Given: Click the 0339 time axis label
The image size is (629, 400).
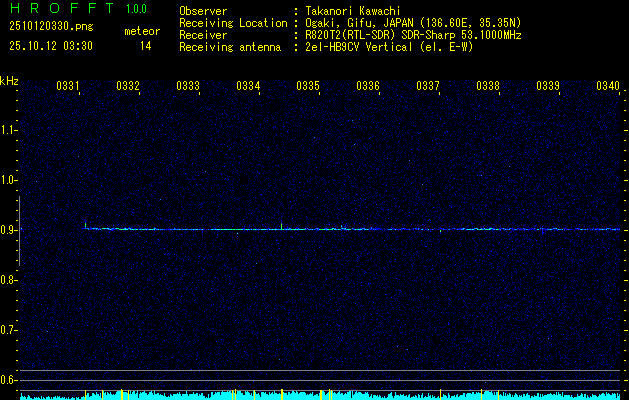Looking at the screenshot, I should pyautogui.click(x=548, y=85).
